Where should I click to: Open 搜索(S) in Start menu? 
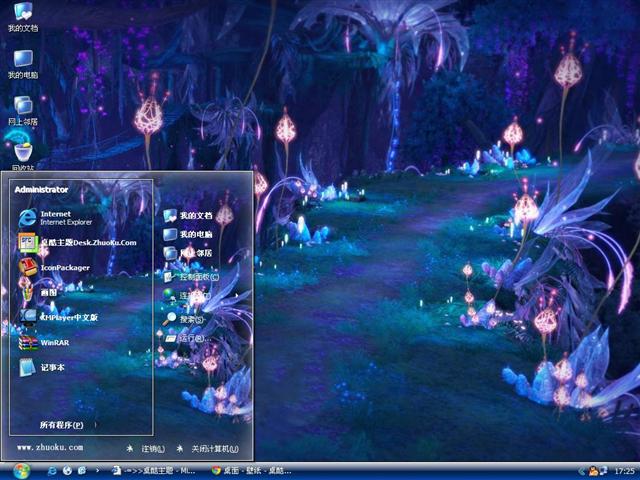pos(184,319)
